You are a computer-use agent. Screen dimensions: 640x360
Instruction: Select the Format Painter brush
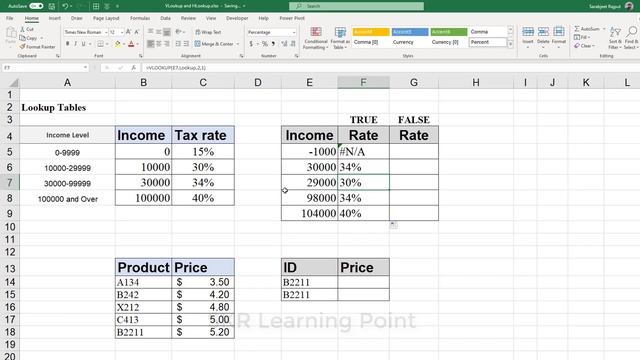click(38, 47)
